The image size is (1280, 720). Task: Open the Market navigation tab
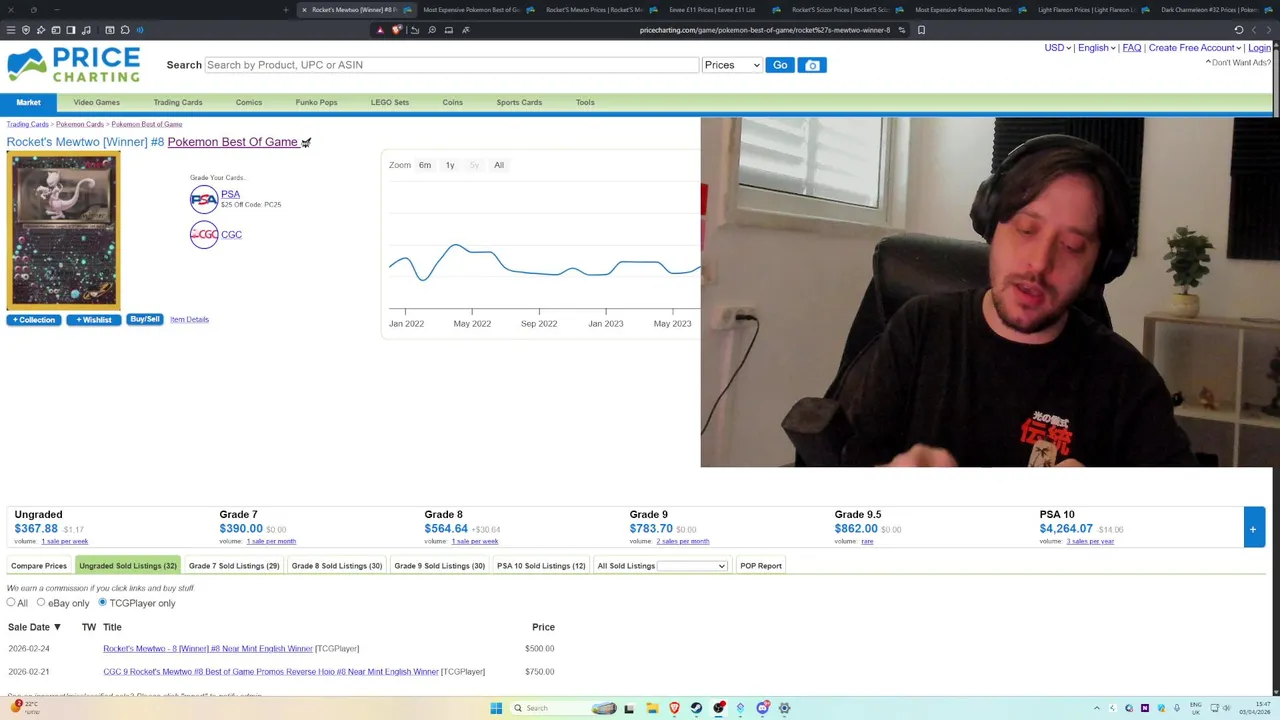click(x=28, y=102)
